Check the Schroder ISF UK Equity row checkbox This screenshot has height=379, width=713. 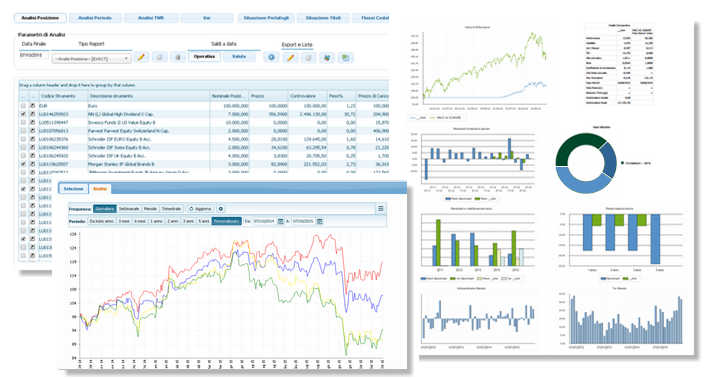23,156
